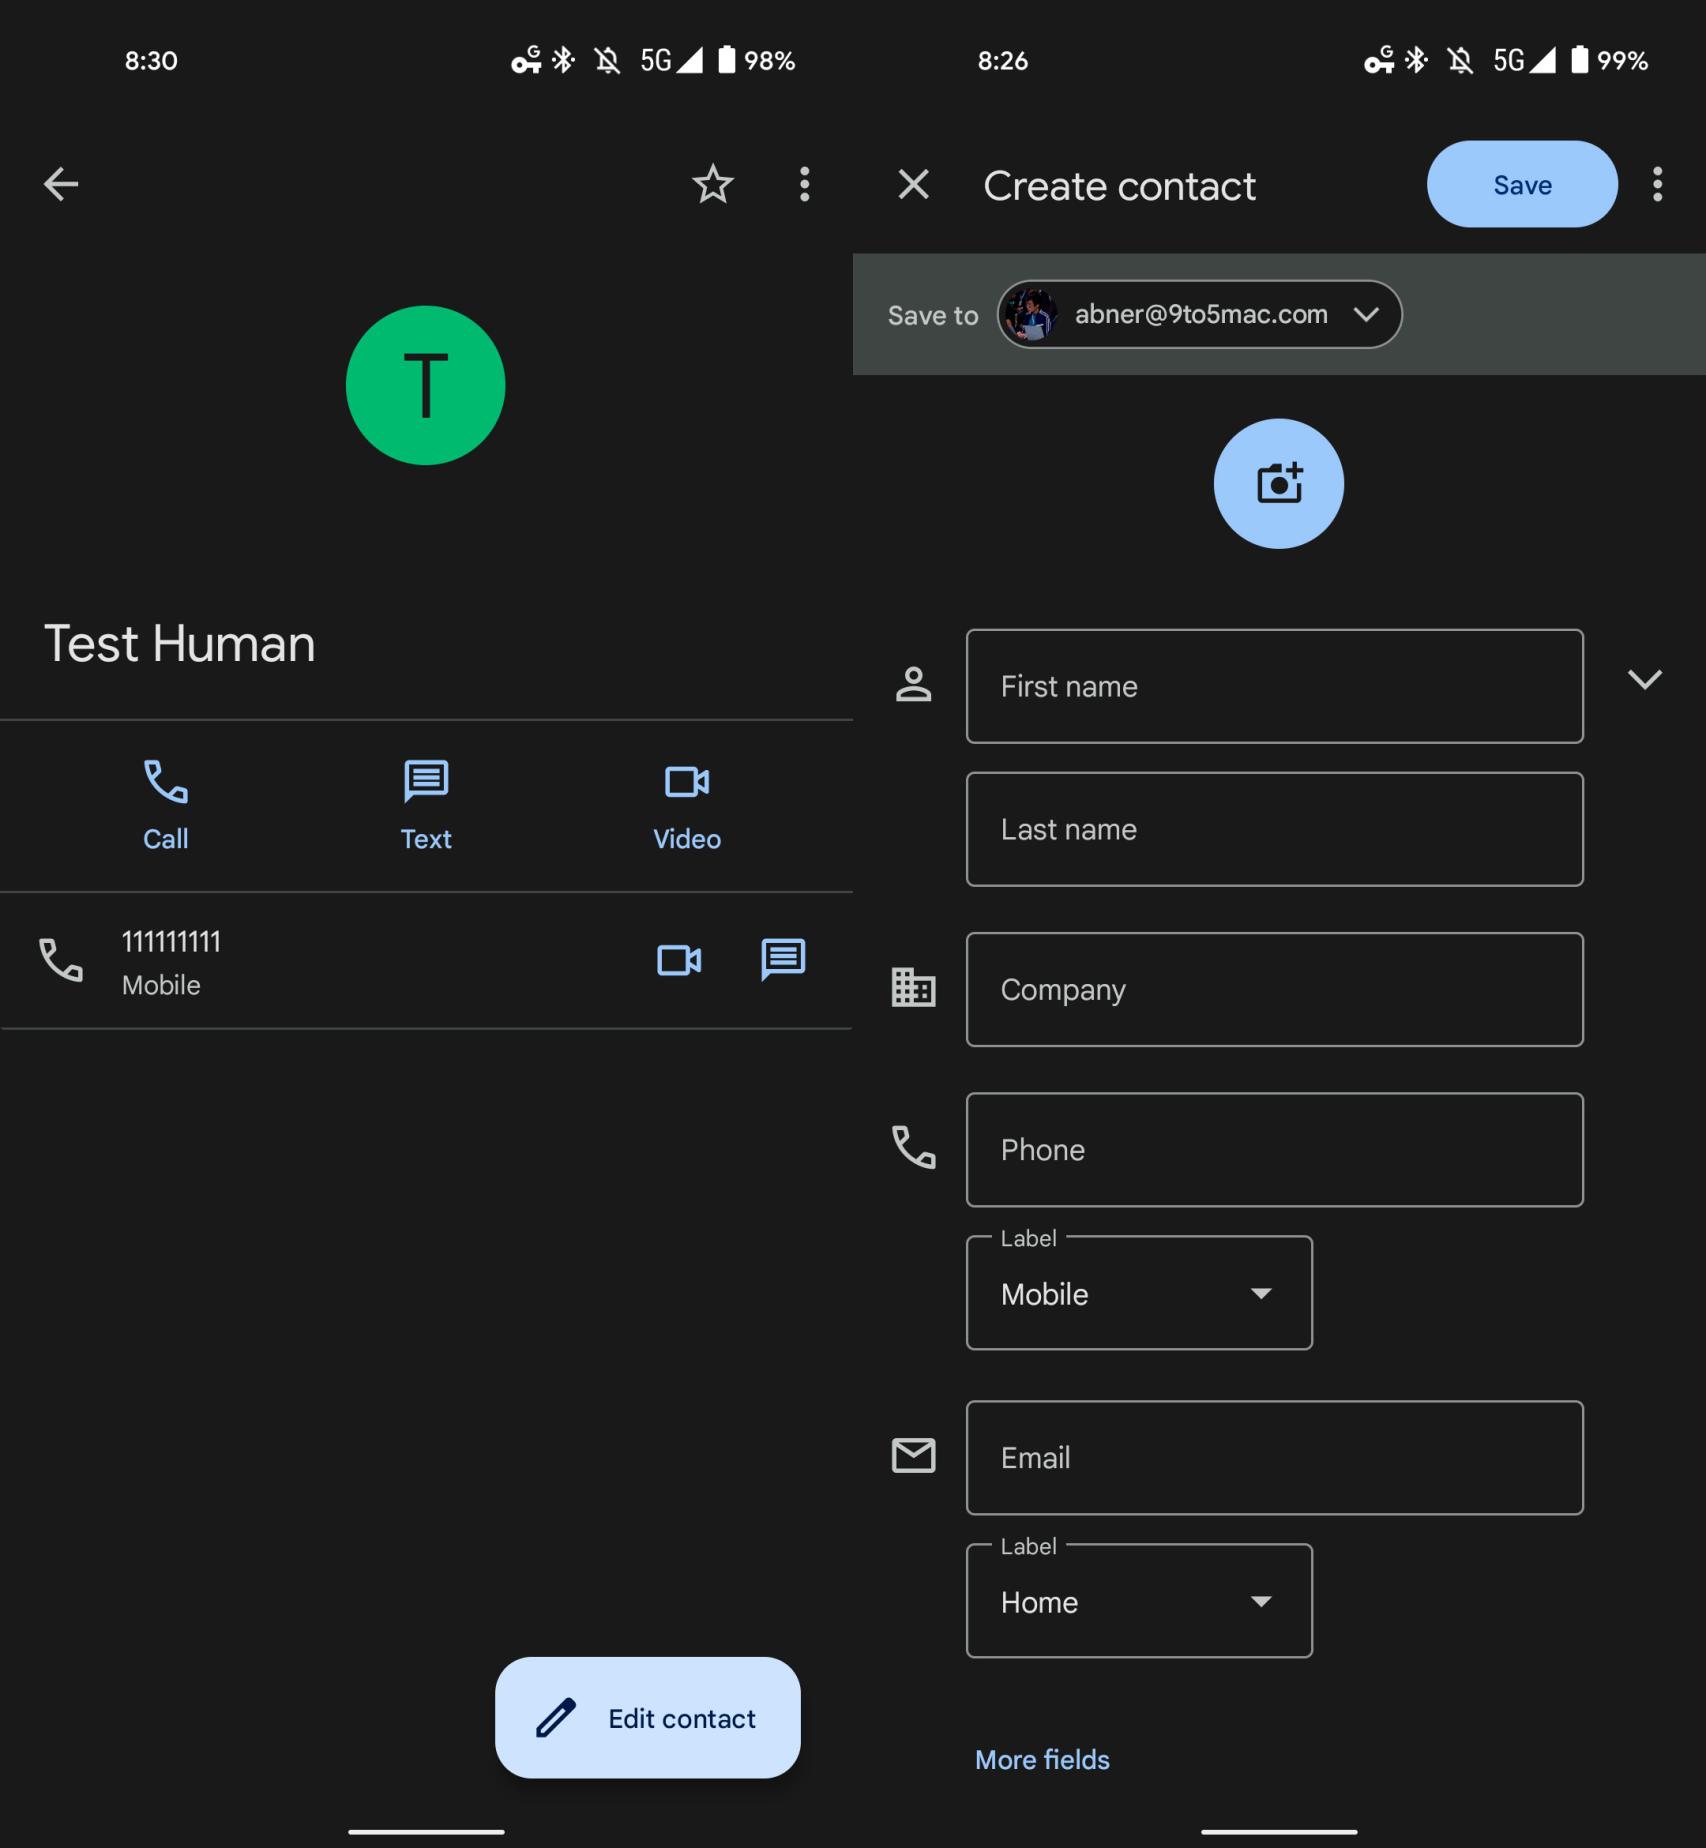Tap the phone icon beside 111111111

pos(61,960)
